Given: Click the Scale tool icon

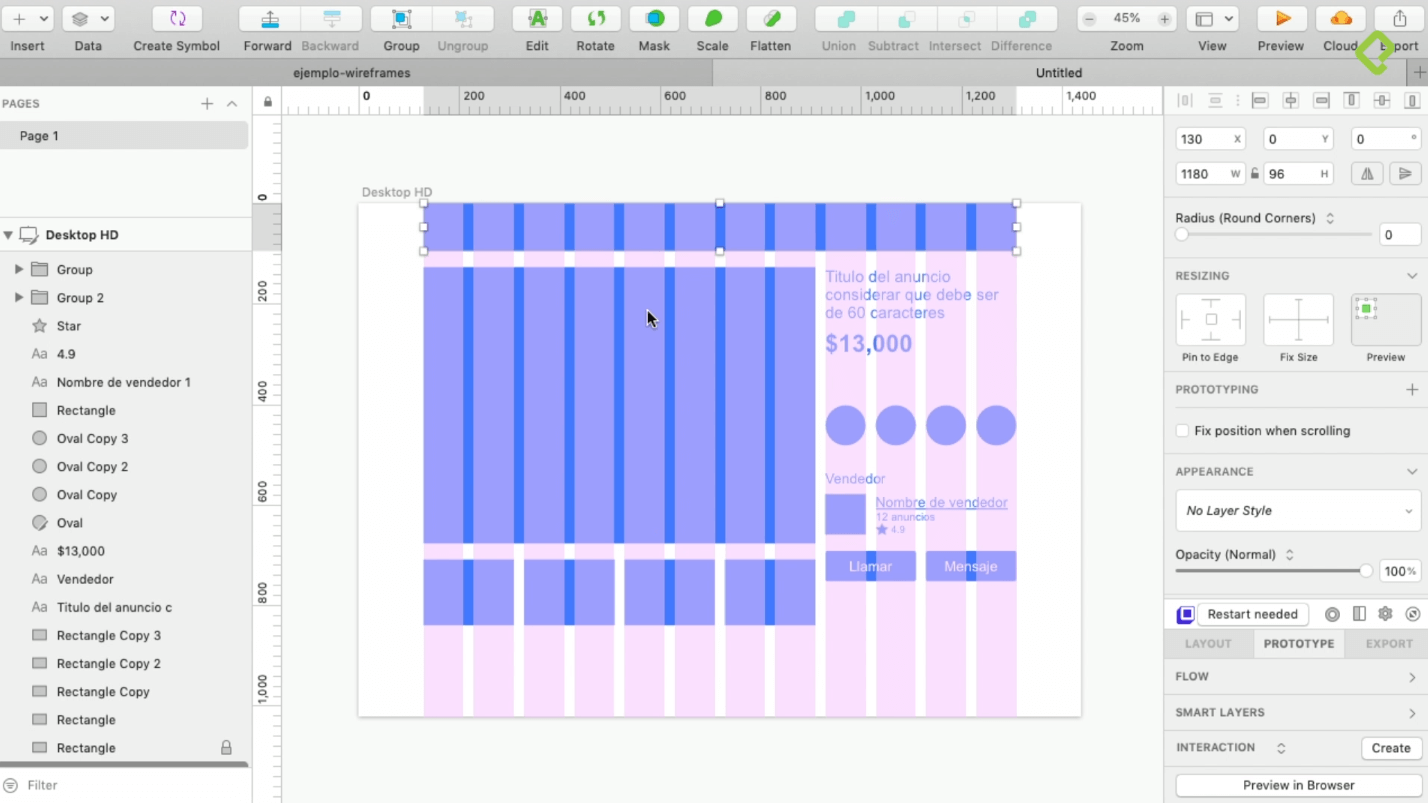Looking at the screenshot, I should (x=712, y=19).
